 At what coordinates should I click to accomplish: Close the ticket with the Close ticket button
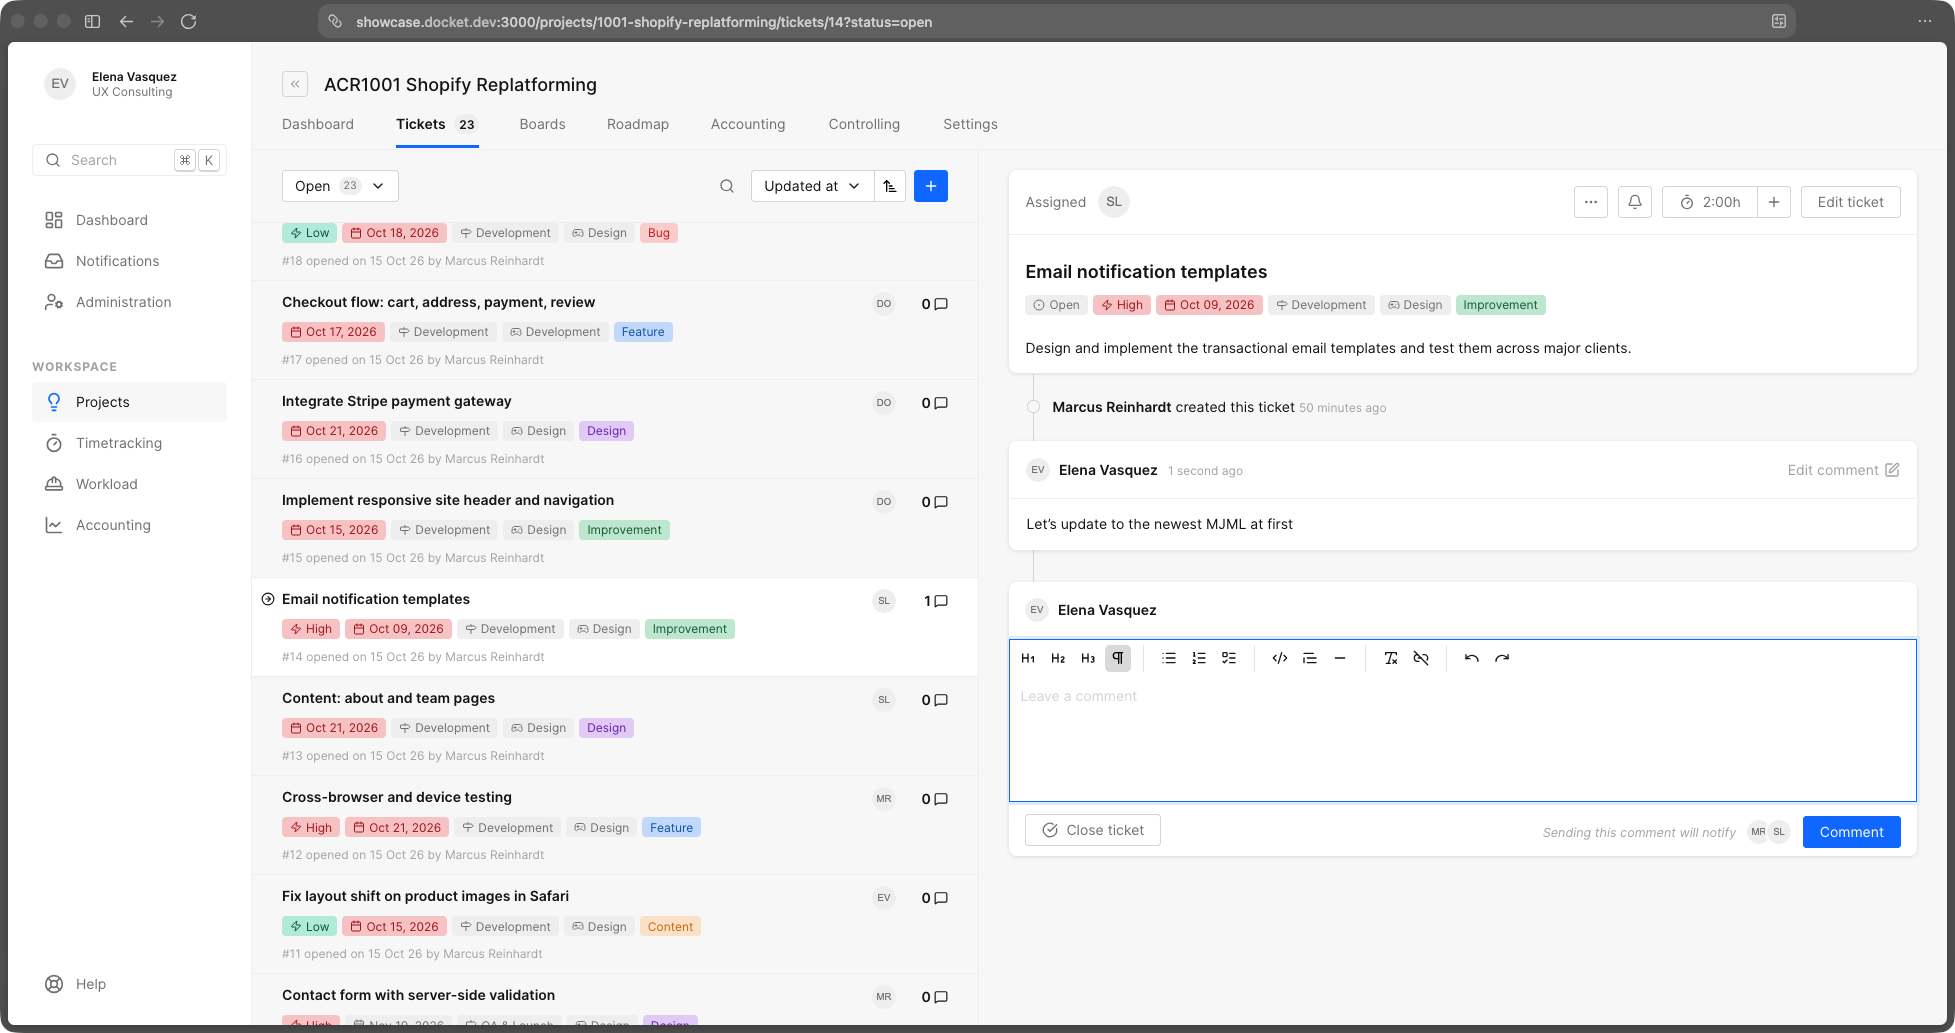coord(1093,830)
